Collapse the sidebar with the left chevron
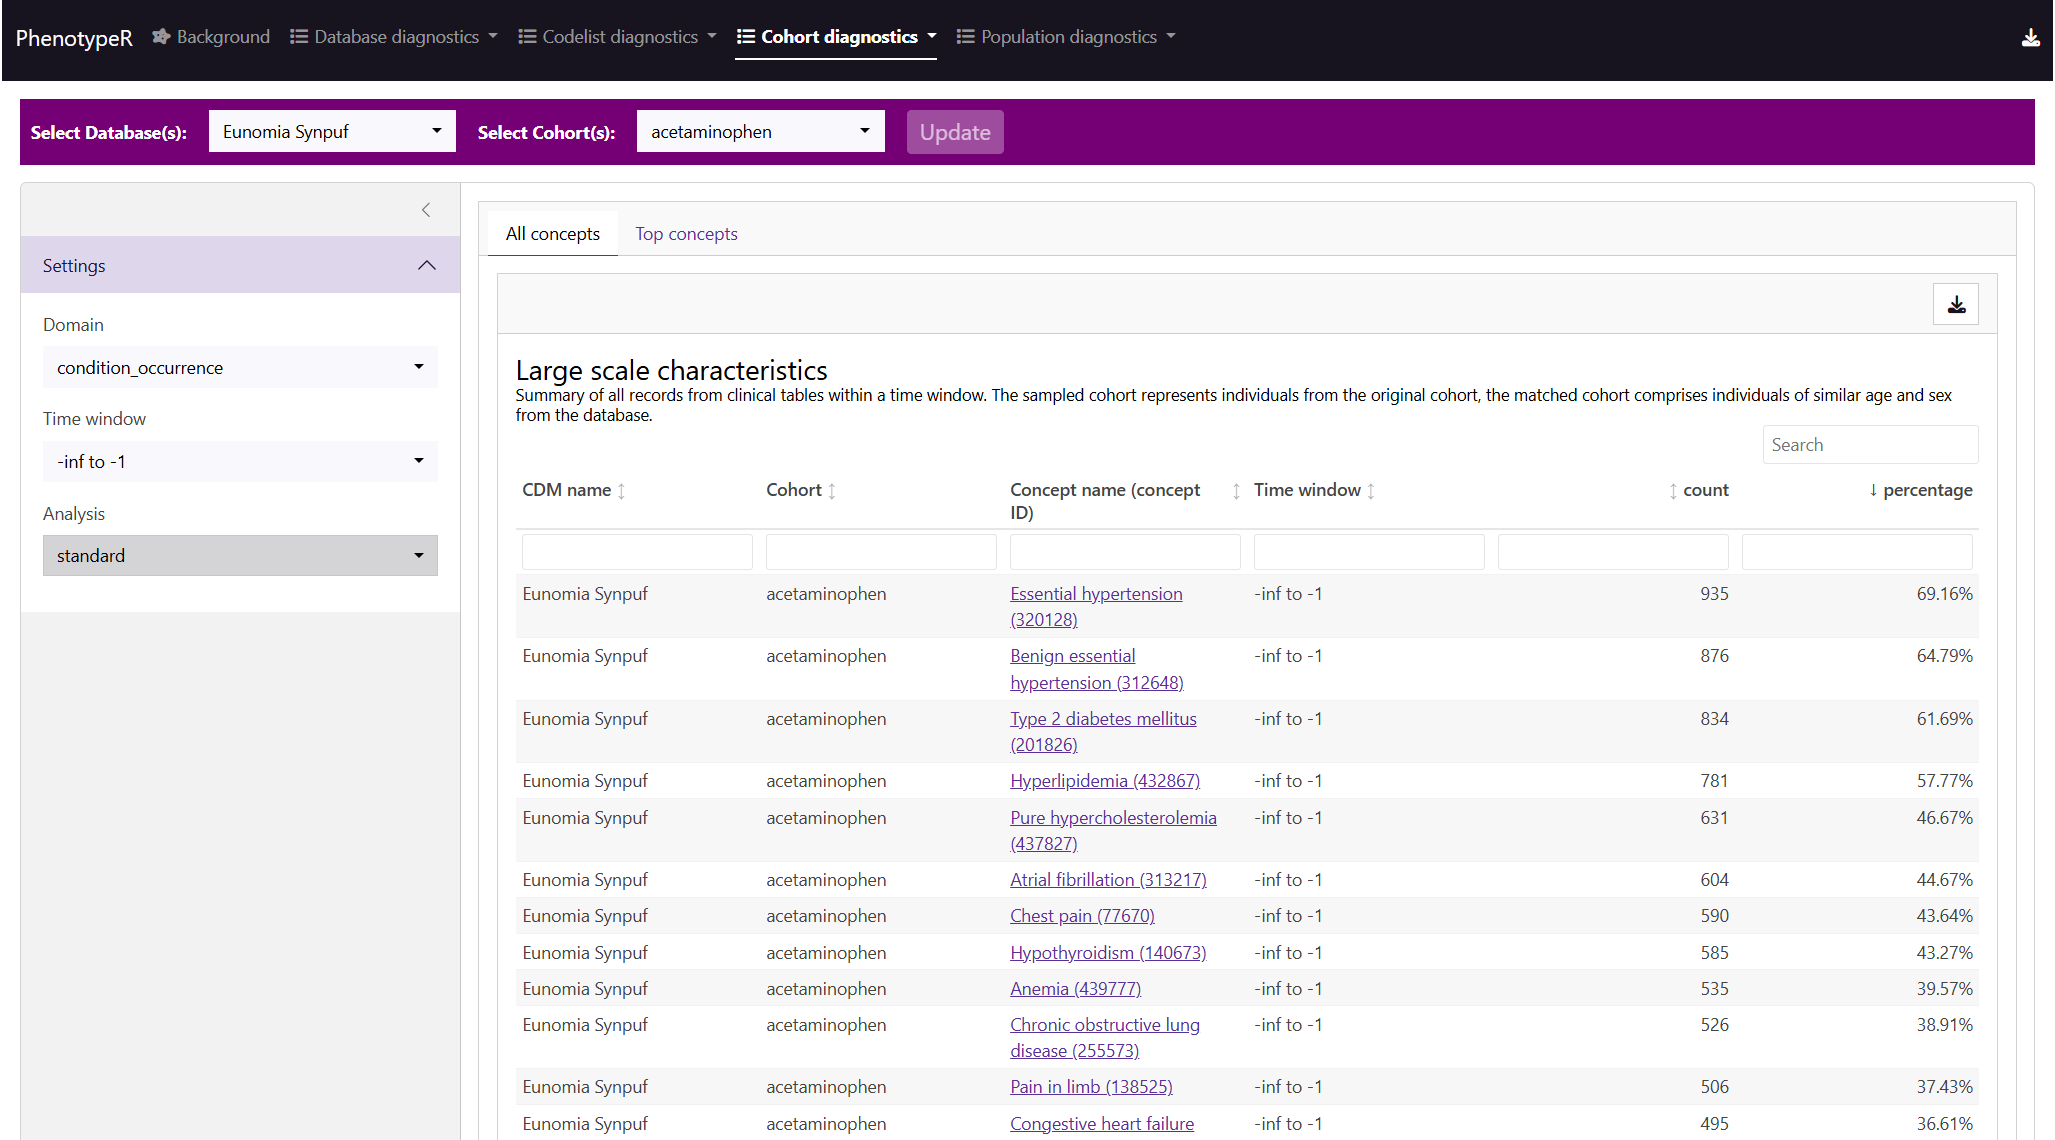The width and height of the screenshot is (2055, 1140). click(426, 210)
